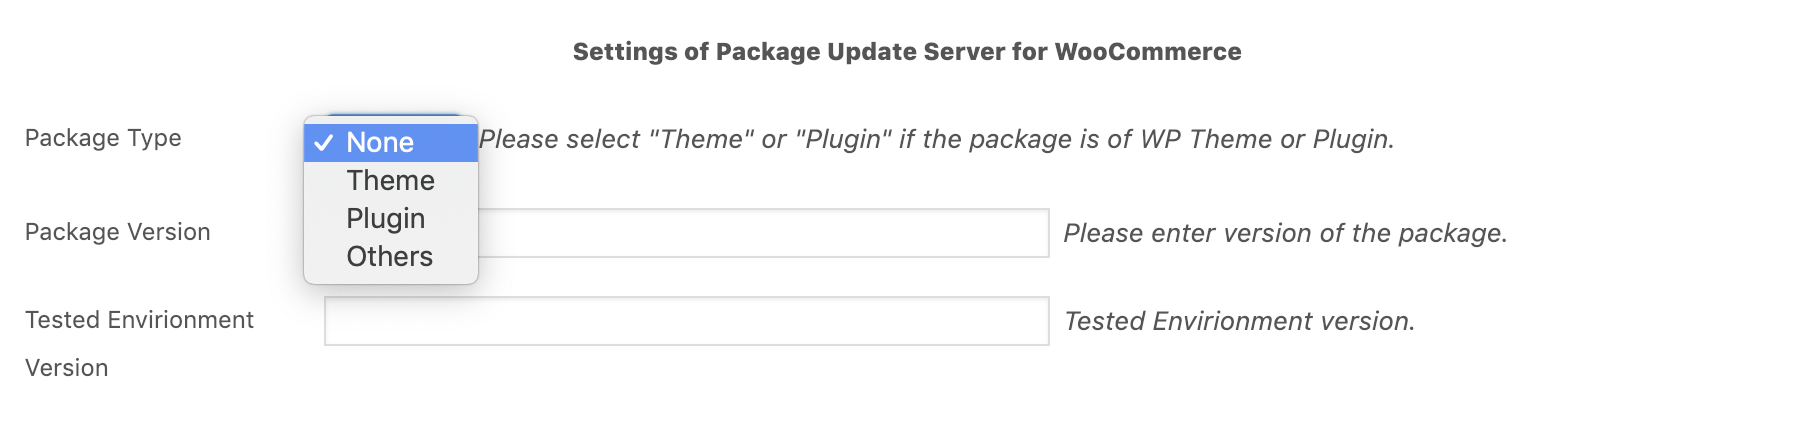Viewport: 1814px width, 428px height.
Task: Click 'WooCommerce' in the settings heading
Action: click(x=1147, y=52)
